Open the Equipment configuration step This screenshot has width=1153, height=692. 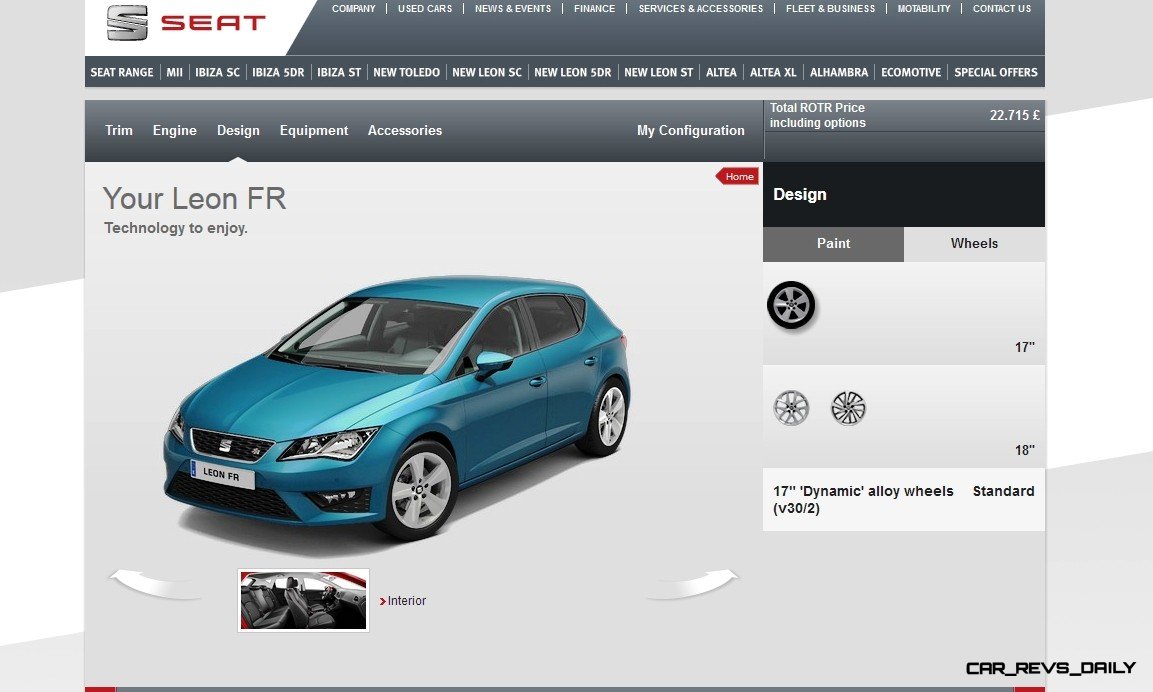coord(314,130)
